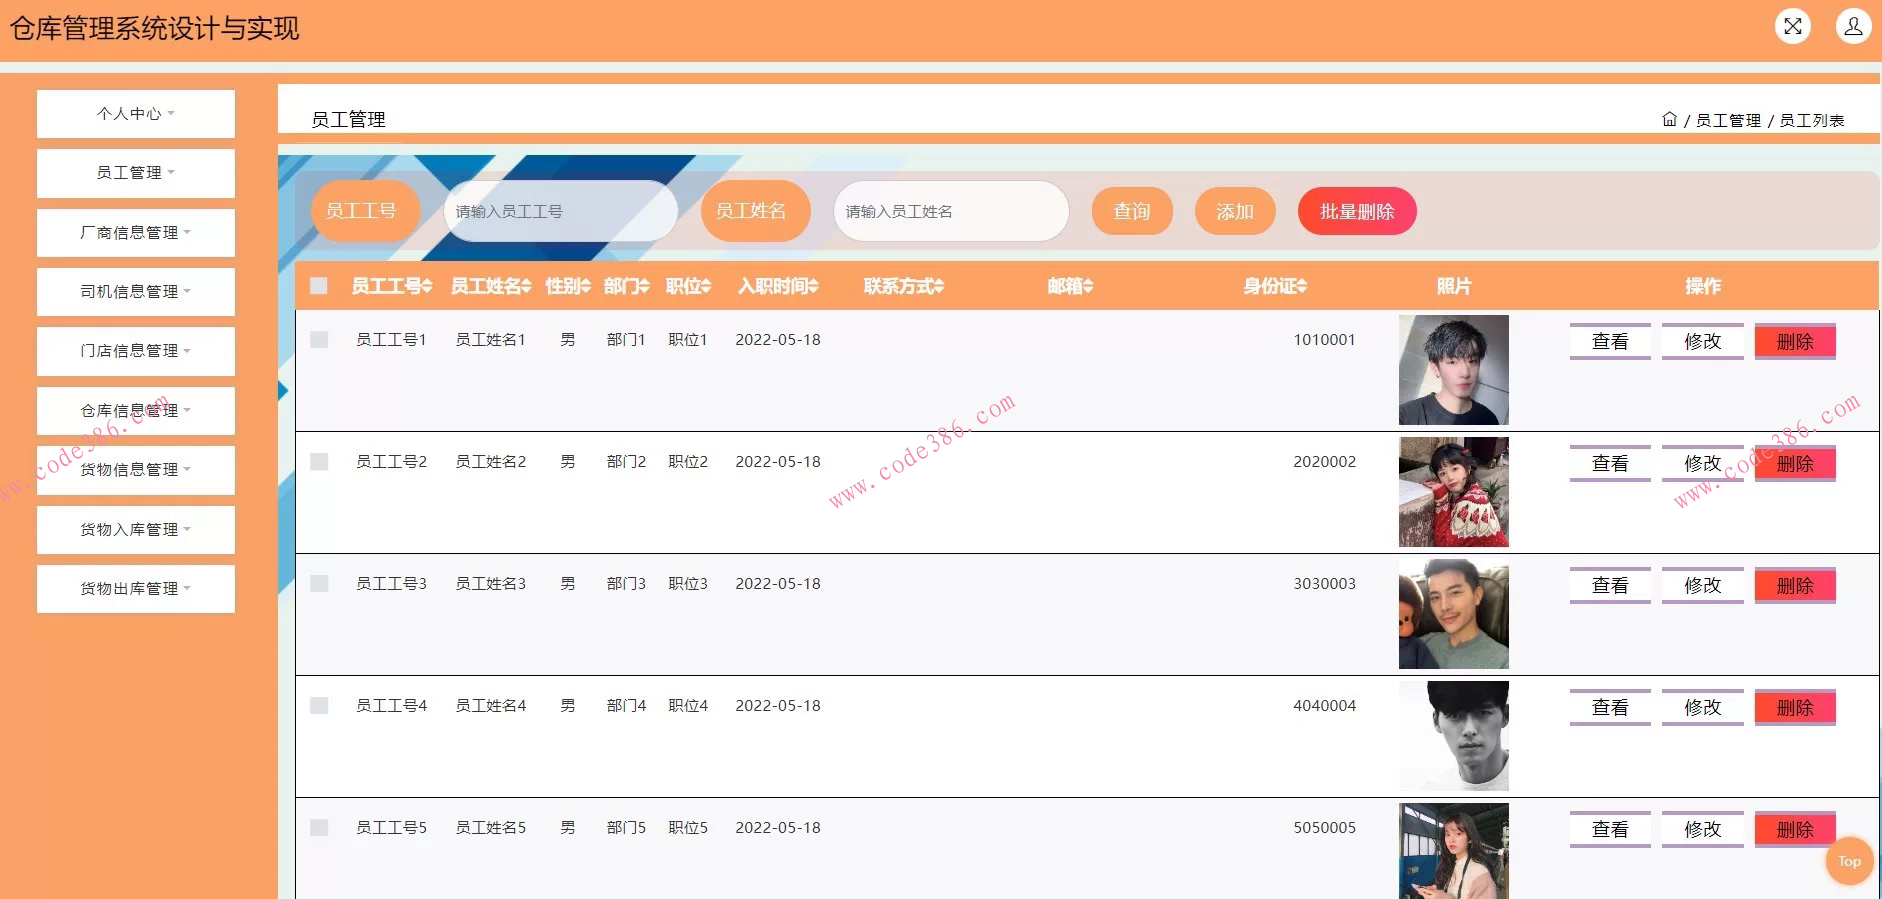Edit 员工工号3 using 修改 button
The height and width of the screenshot is (899, 1882).
coord(1703,585)
